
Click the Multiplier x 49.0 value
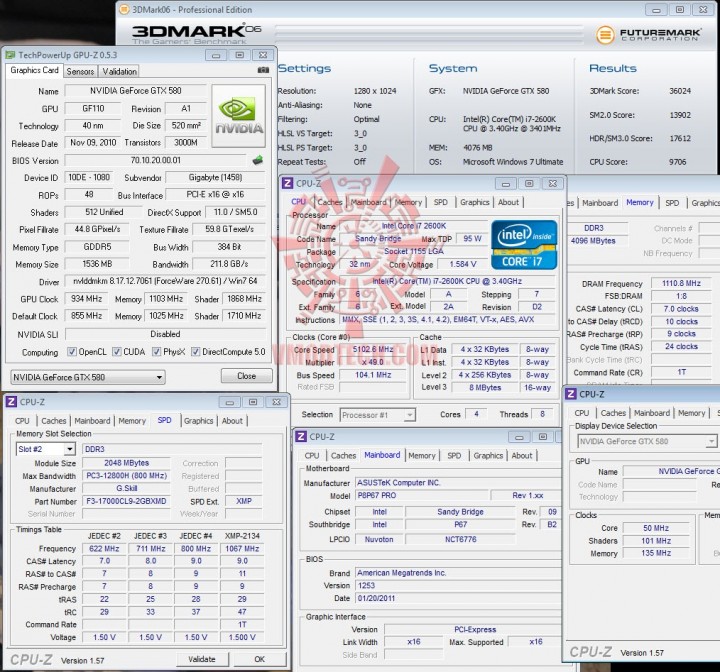coord(373,362)
